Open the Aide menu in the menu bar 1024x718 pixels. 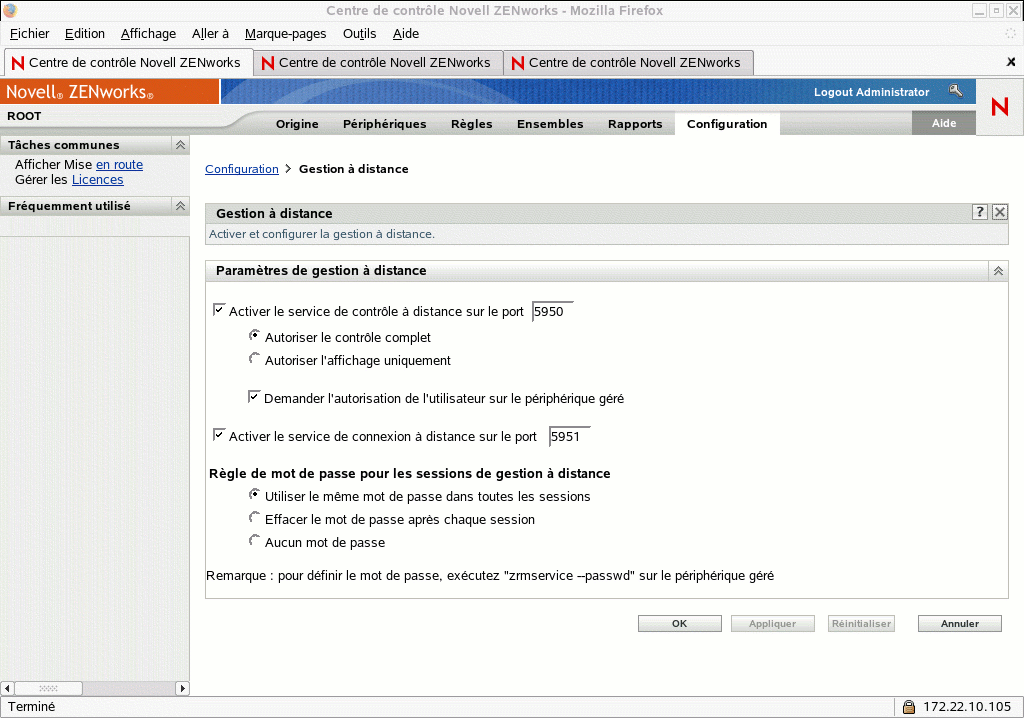pyautogui.click(x=406, y=33)
